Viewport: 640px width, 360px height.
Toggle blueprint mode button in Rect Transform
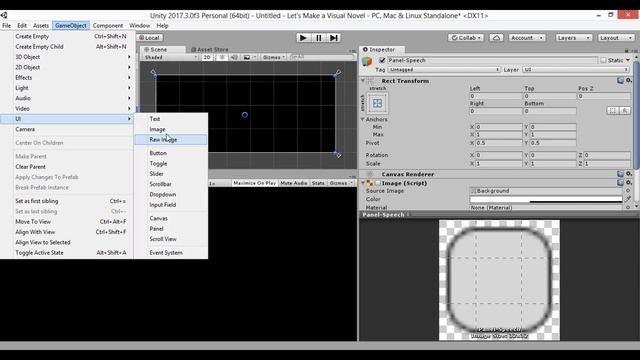pos(613,111)
